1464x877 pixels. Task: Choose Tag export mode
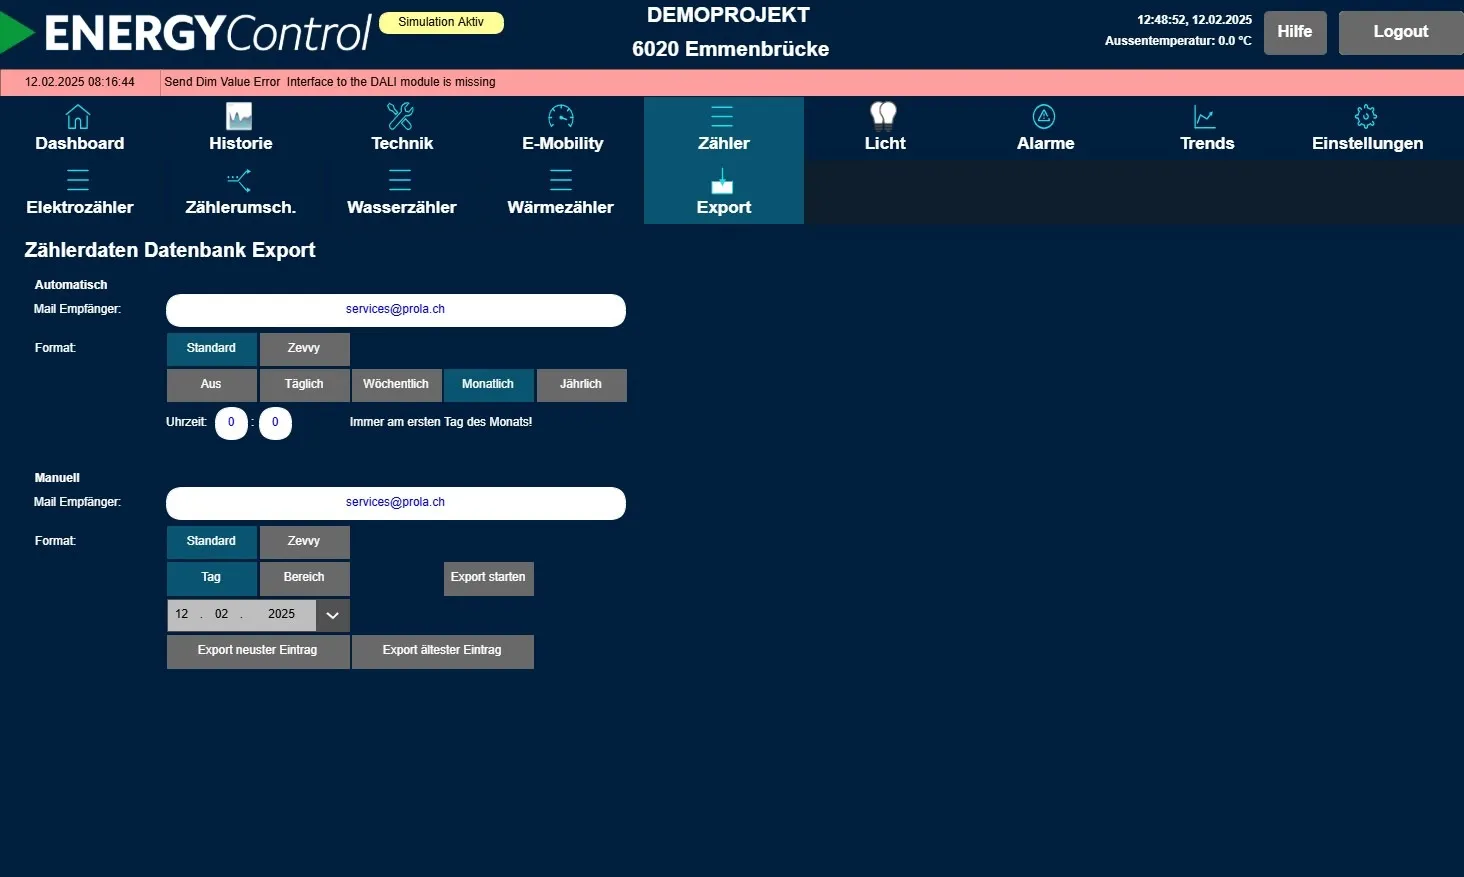(212, 578)
